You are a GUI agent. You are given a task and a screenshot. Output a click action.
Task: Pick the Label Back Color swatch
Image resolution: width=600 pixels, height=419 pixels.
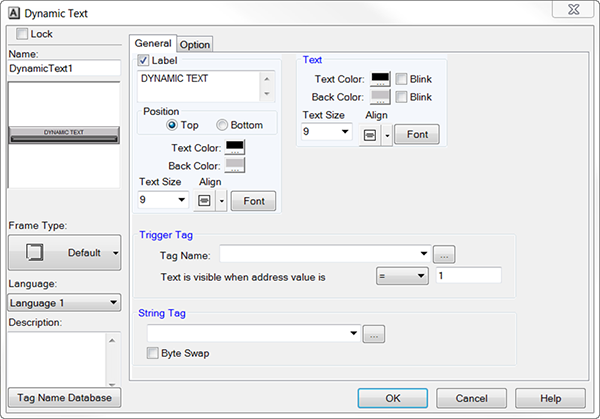pyautogui.click(x=235, y=165)
